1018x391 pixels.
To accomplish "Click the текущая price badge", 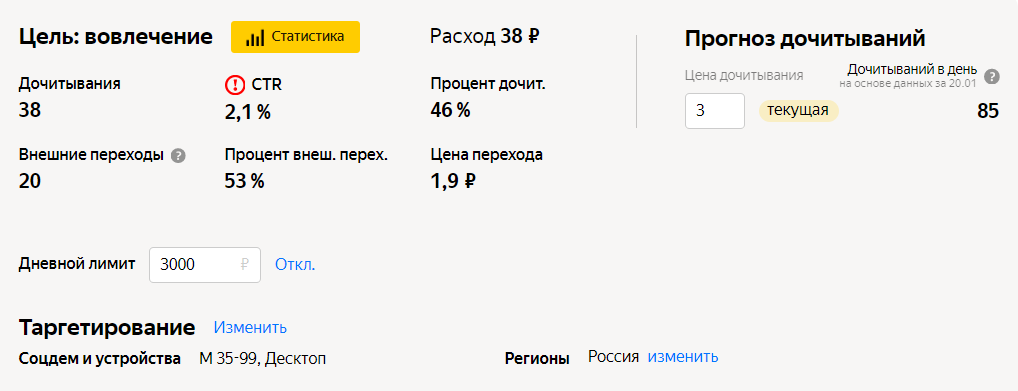I will coord(799,110).
